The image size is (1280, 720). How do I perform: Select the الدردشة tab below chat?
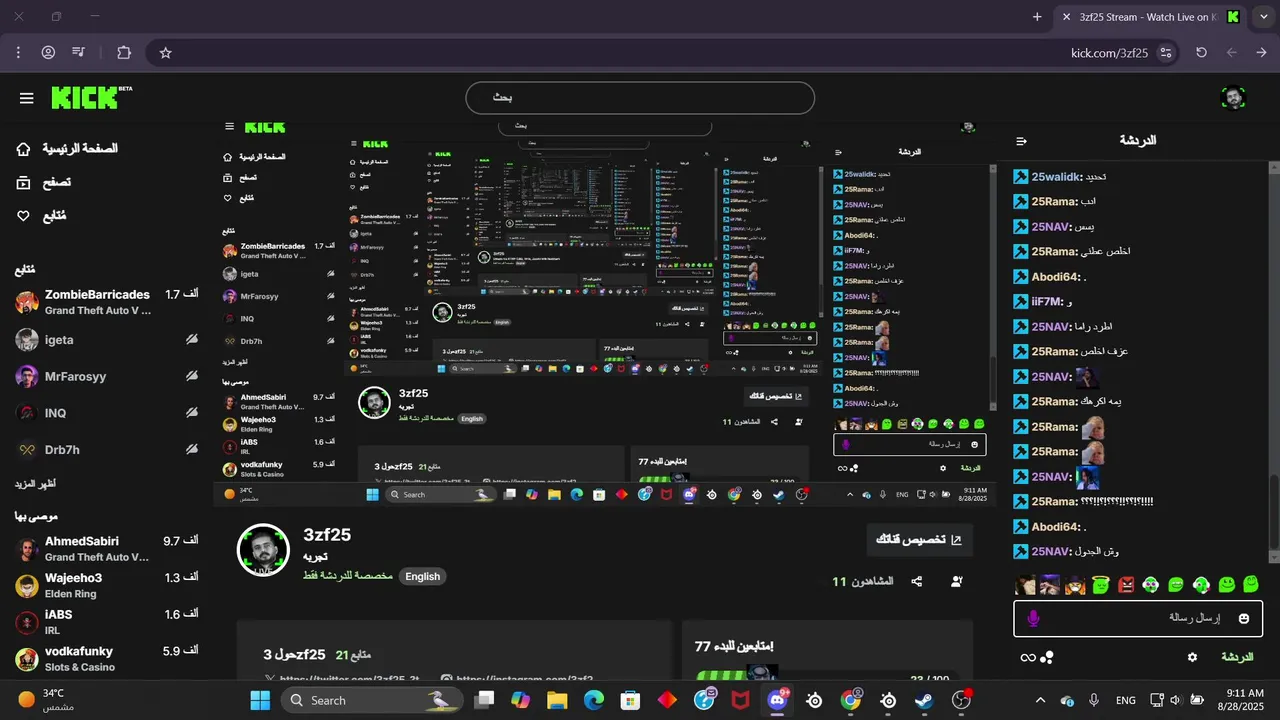click(x=1237, y=657)
